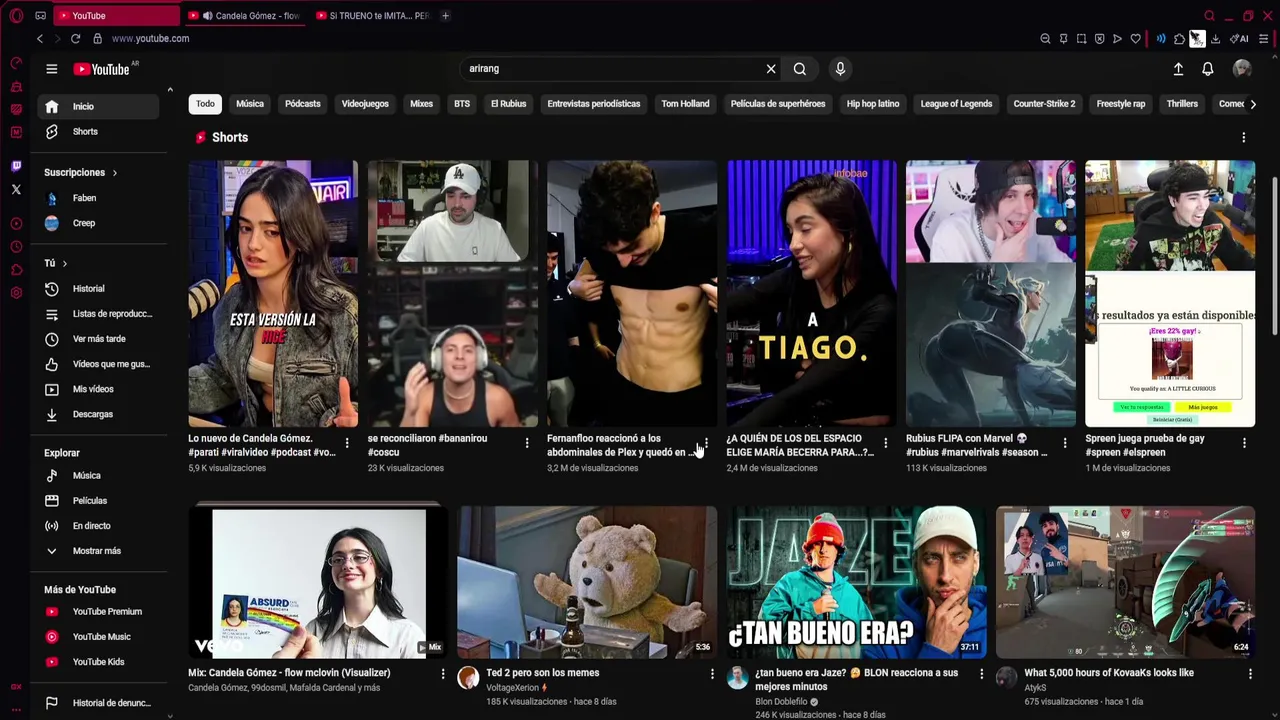Open the upload/create video icon
The image size is (1280, 720).
[x=1178, y=69]
